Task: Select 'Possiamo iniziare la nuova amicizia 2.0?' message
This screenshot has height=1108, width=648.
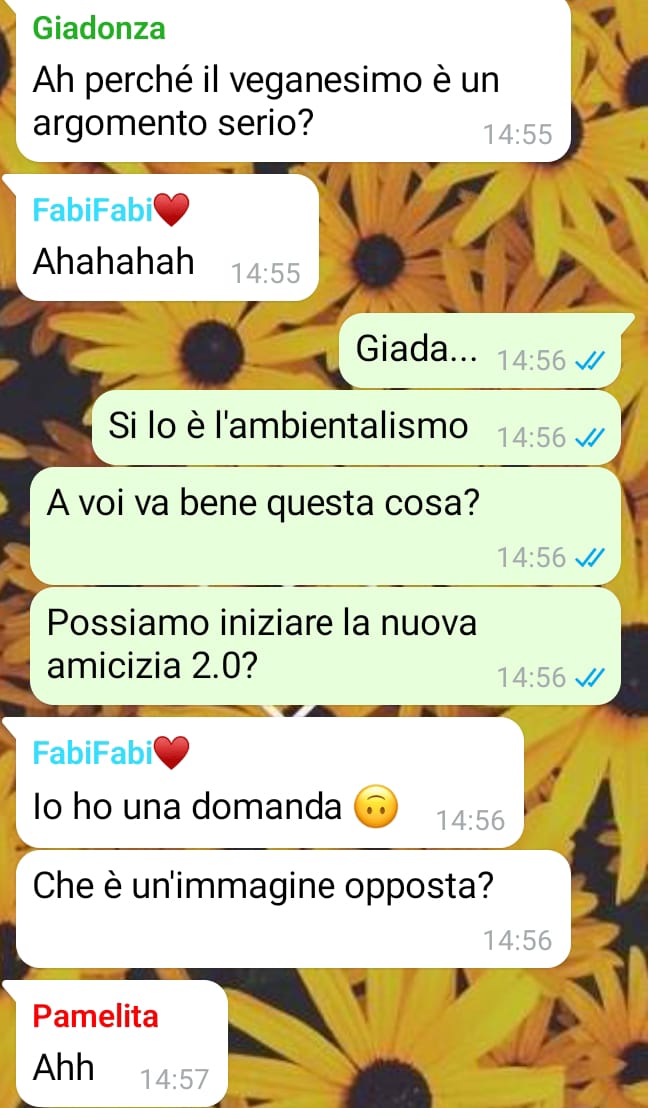Action: [325, 647]
